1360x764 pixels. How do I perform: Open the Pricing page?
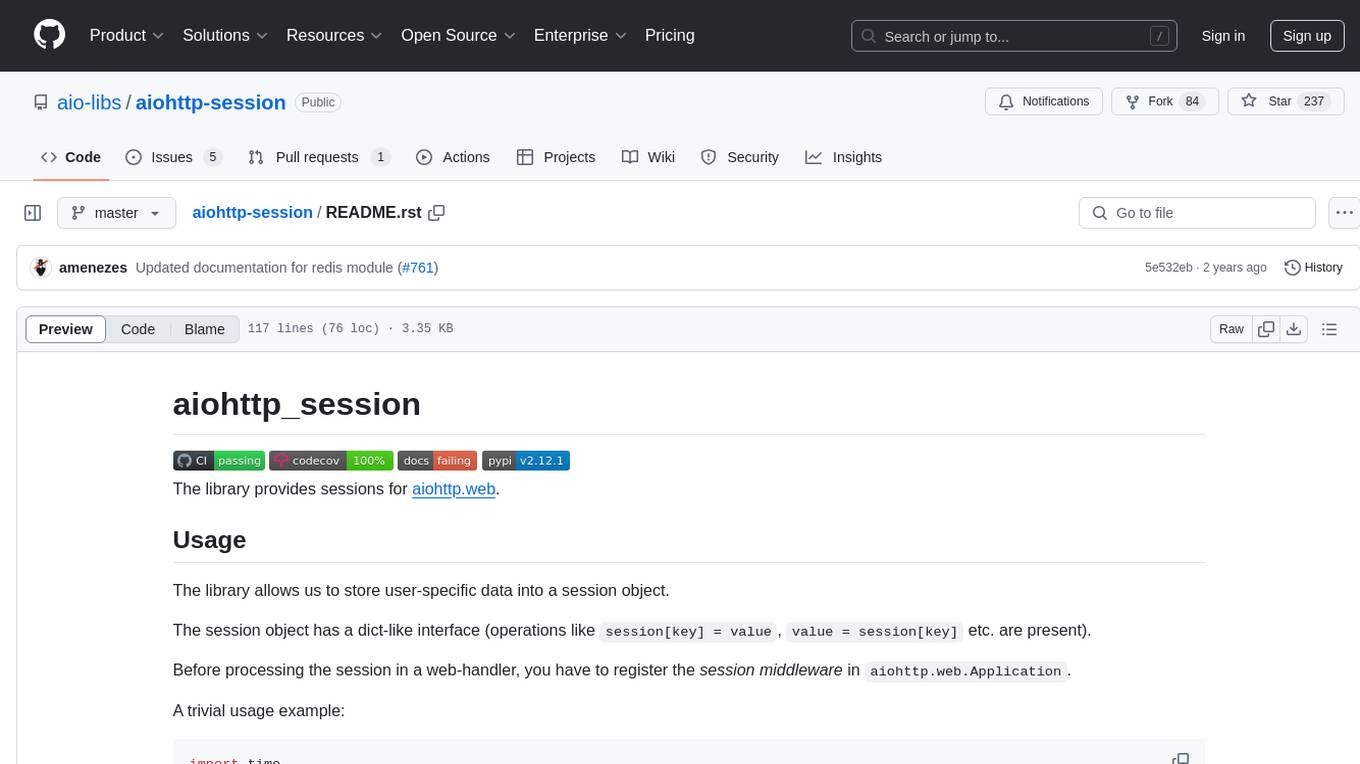670,35
